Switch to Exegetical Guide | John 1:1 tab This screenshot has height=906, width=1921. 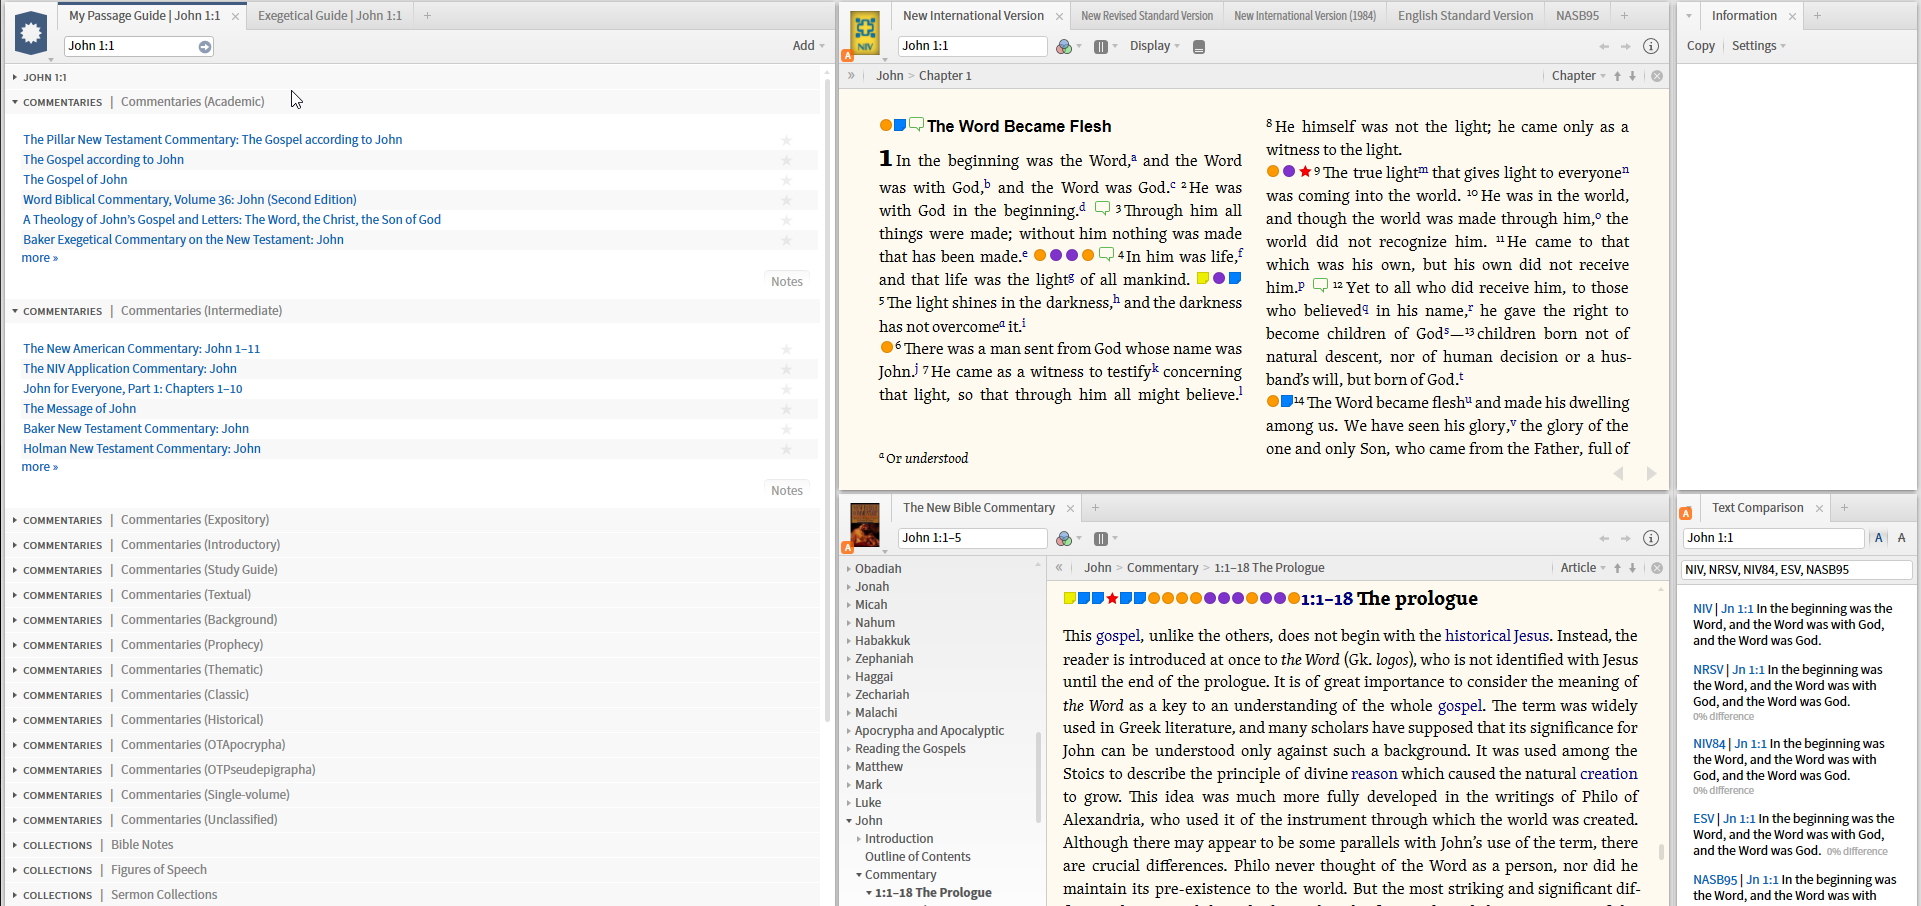point(329,16)
